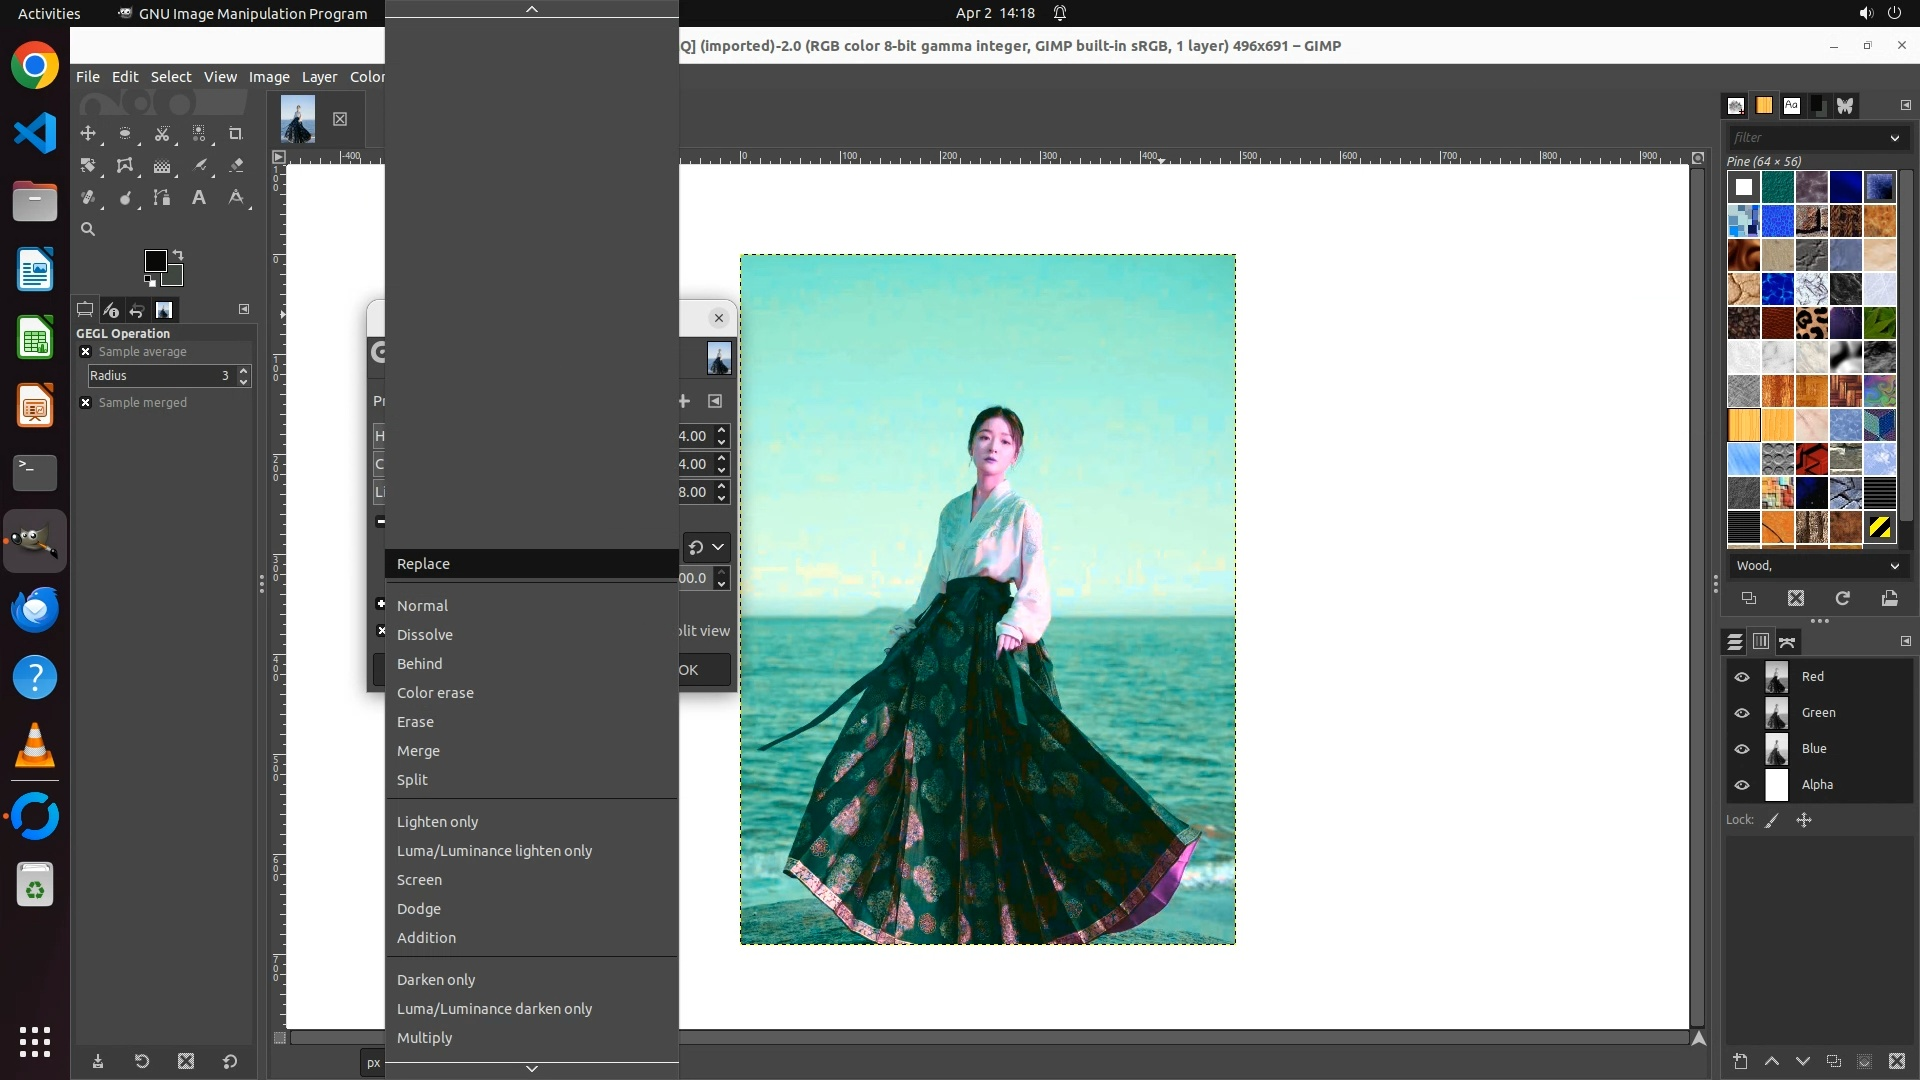Screen dimensions: 1920x1080
Task: Select the Eraser tool
Action: (x=236, y=165)
